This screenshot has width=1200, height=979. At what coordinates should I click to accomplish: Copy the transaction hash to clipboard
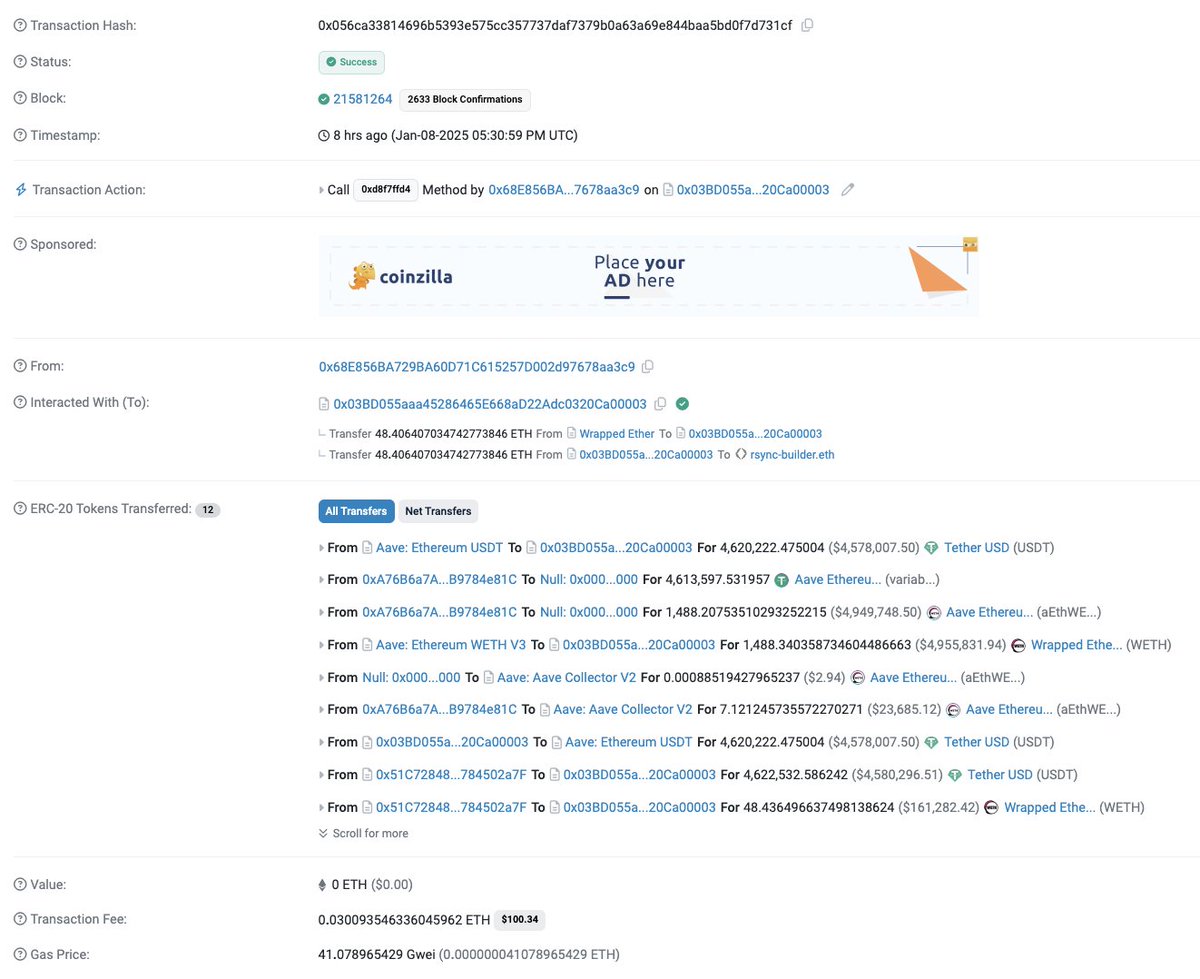pos(807,25)
